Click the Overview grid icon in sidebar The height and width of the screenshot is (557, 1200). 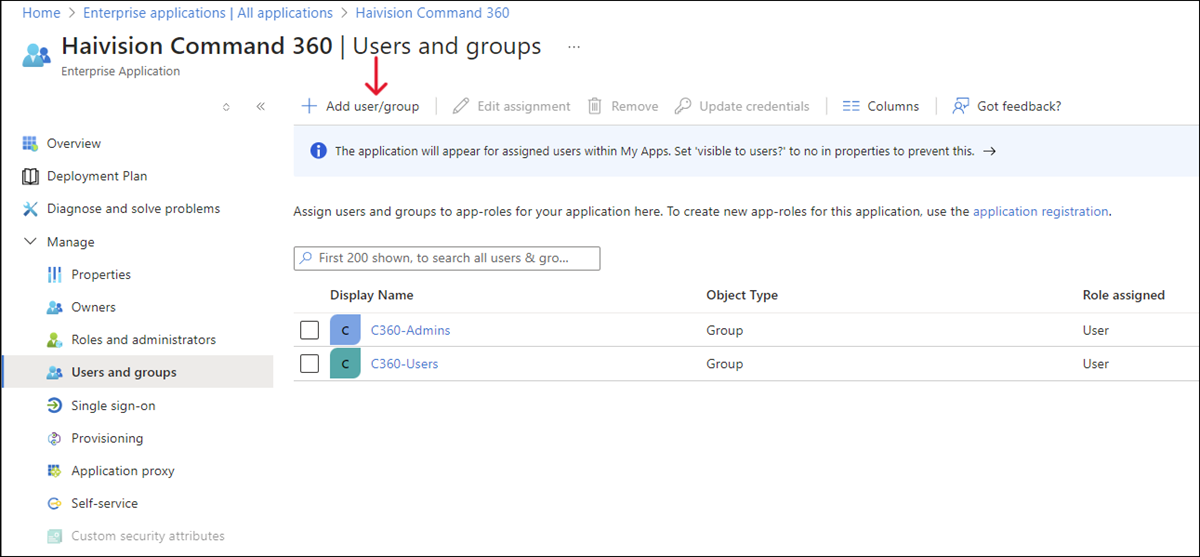(x=30, y=144)
